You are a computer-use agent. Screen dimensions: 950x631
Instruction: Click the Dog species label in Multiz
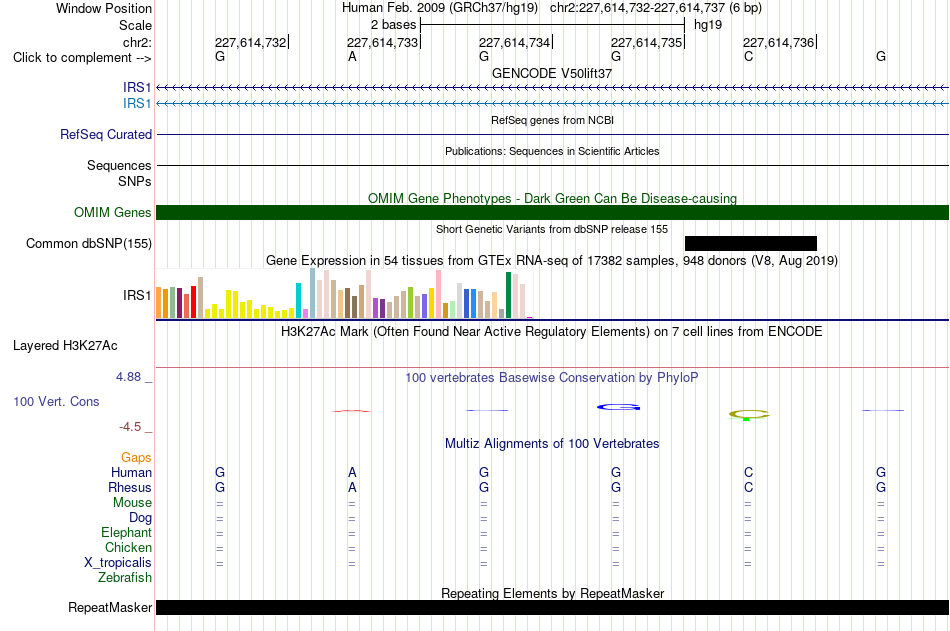(x=141, y=518)
